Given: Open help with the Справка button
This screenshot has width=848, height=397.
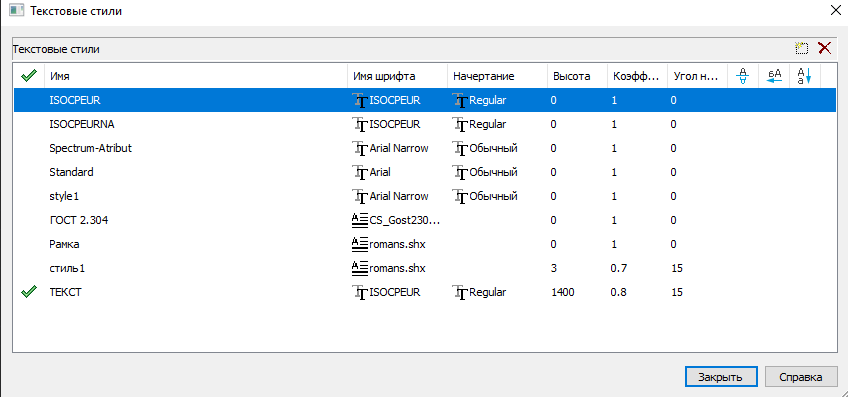Looking at the screenshot, I should tap(801, 377).
